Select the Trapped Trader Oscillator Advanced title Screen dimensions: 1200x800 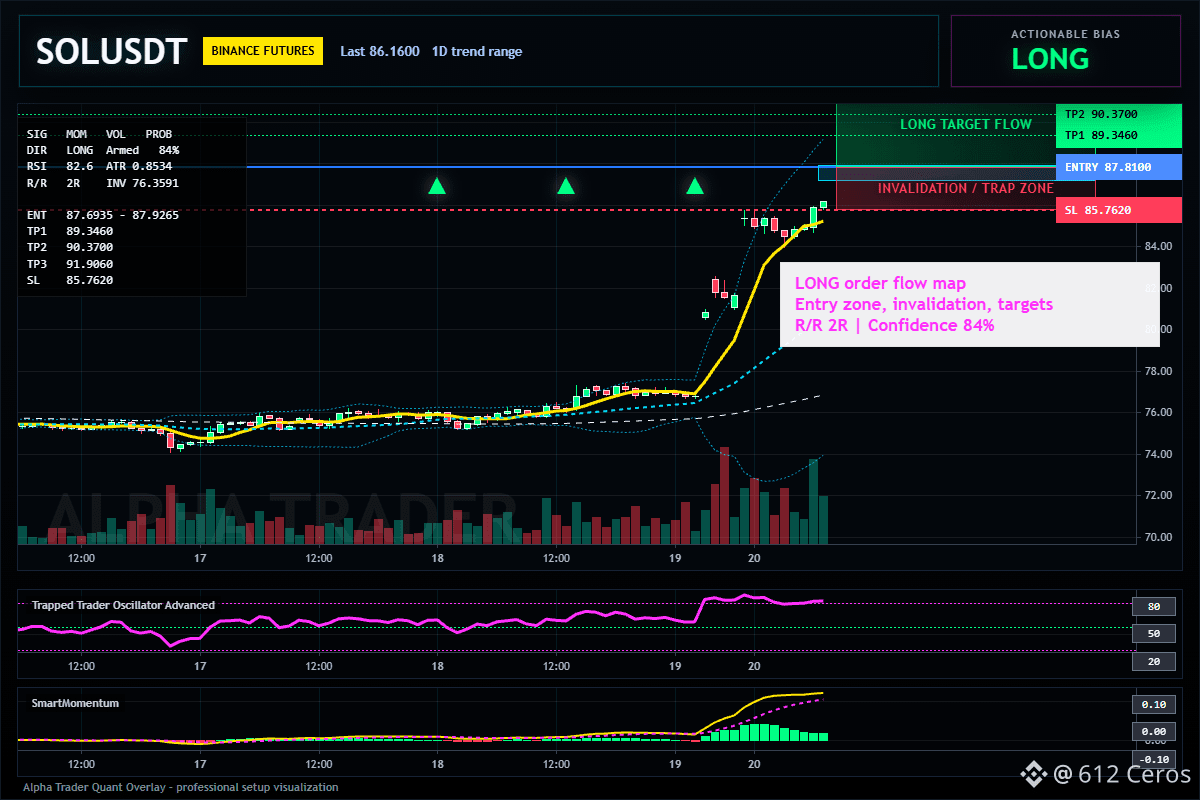point(123,605)
